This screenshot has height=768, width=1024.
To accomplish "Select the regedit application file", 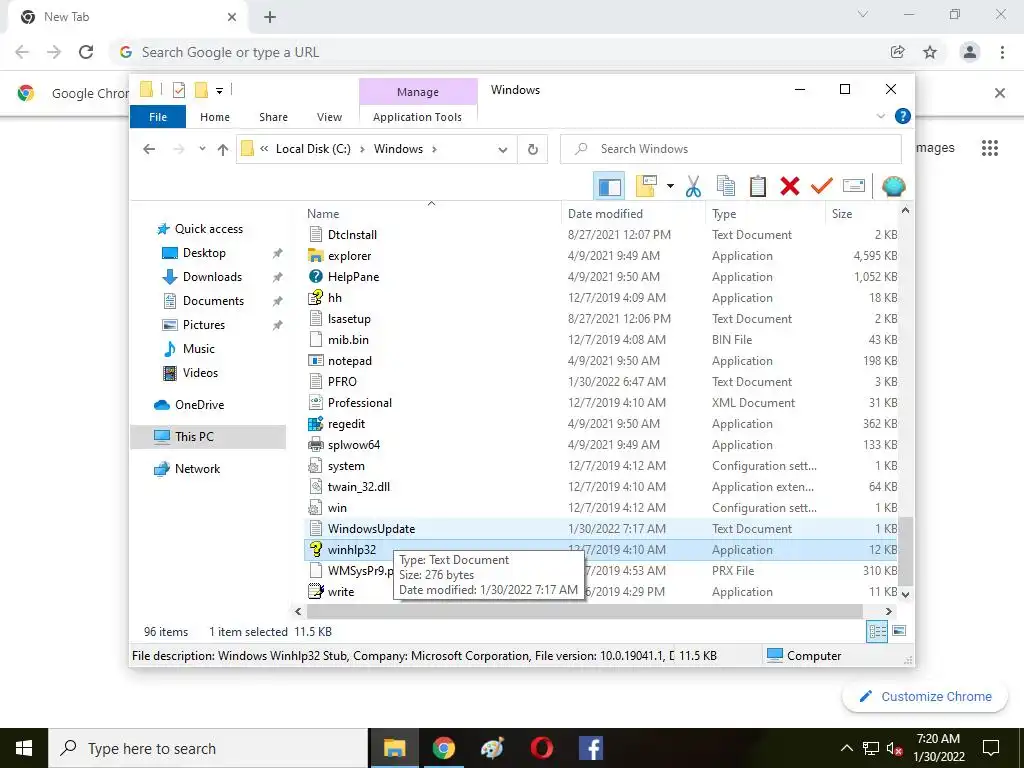I will tap(601, 424).
